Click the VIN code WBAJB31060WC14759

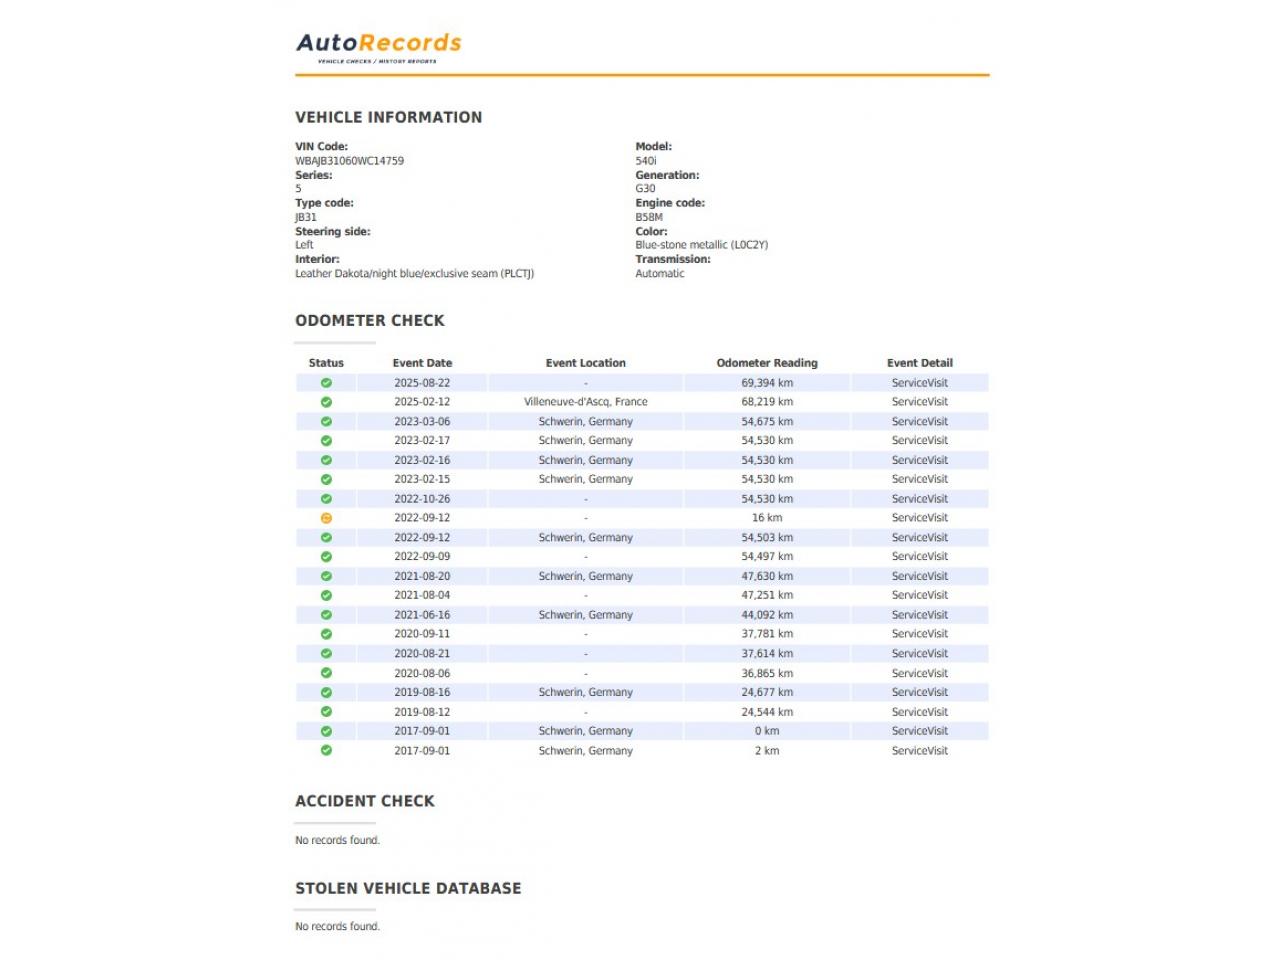coord(349,161)
